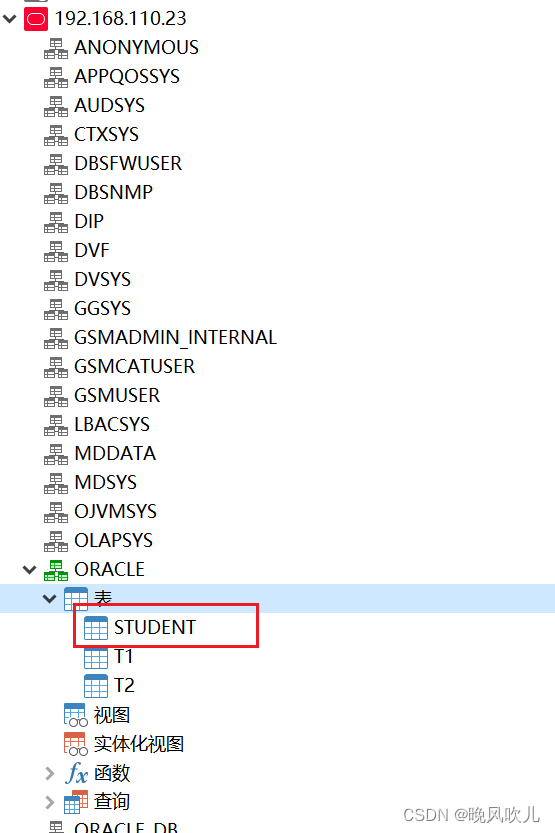Expand the 查询 queries node
The height and width of the screenshot is (833, 555).
pos(49,802)
